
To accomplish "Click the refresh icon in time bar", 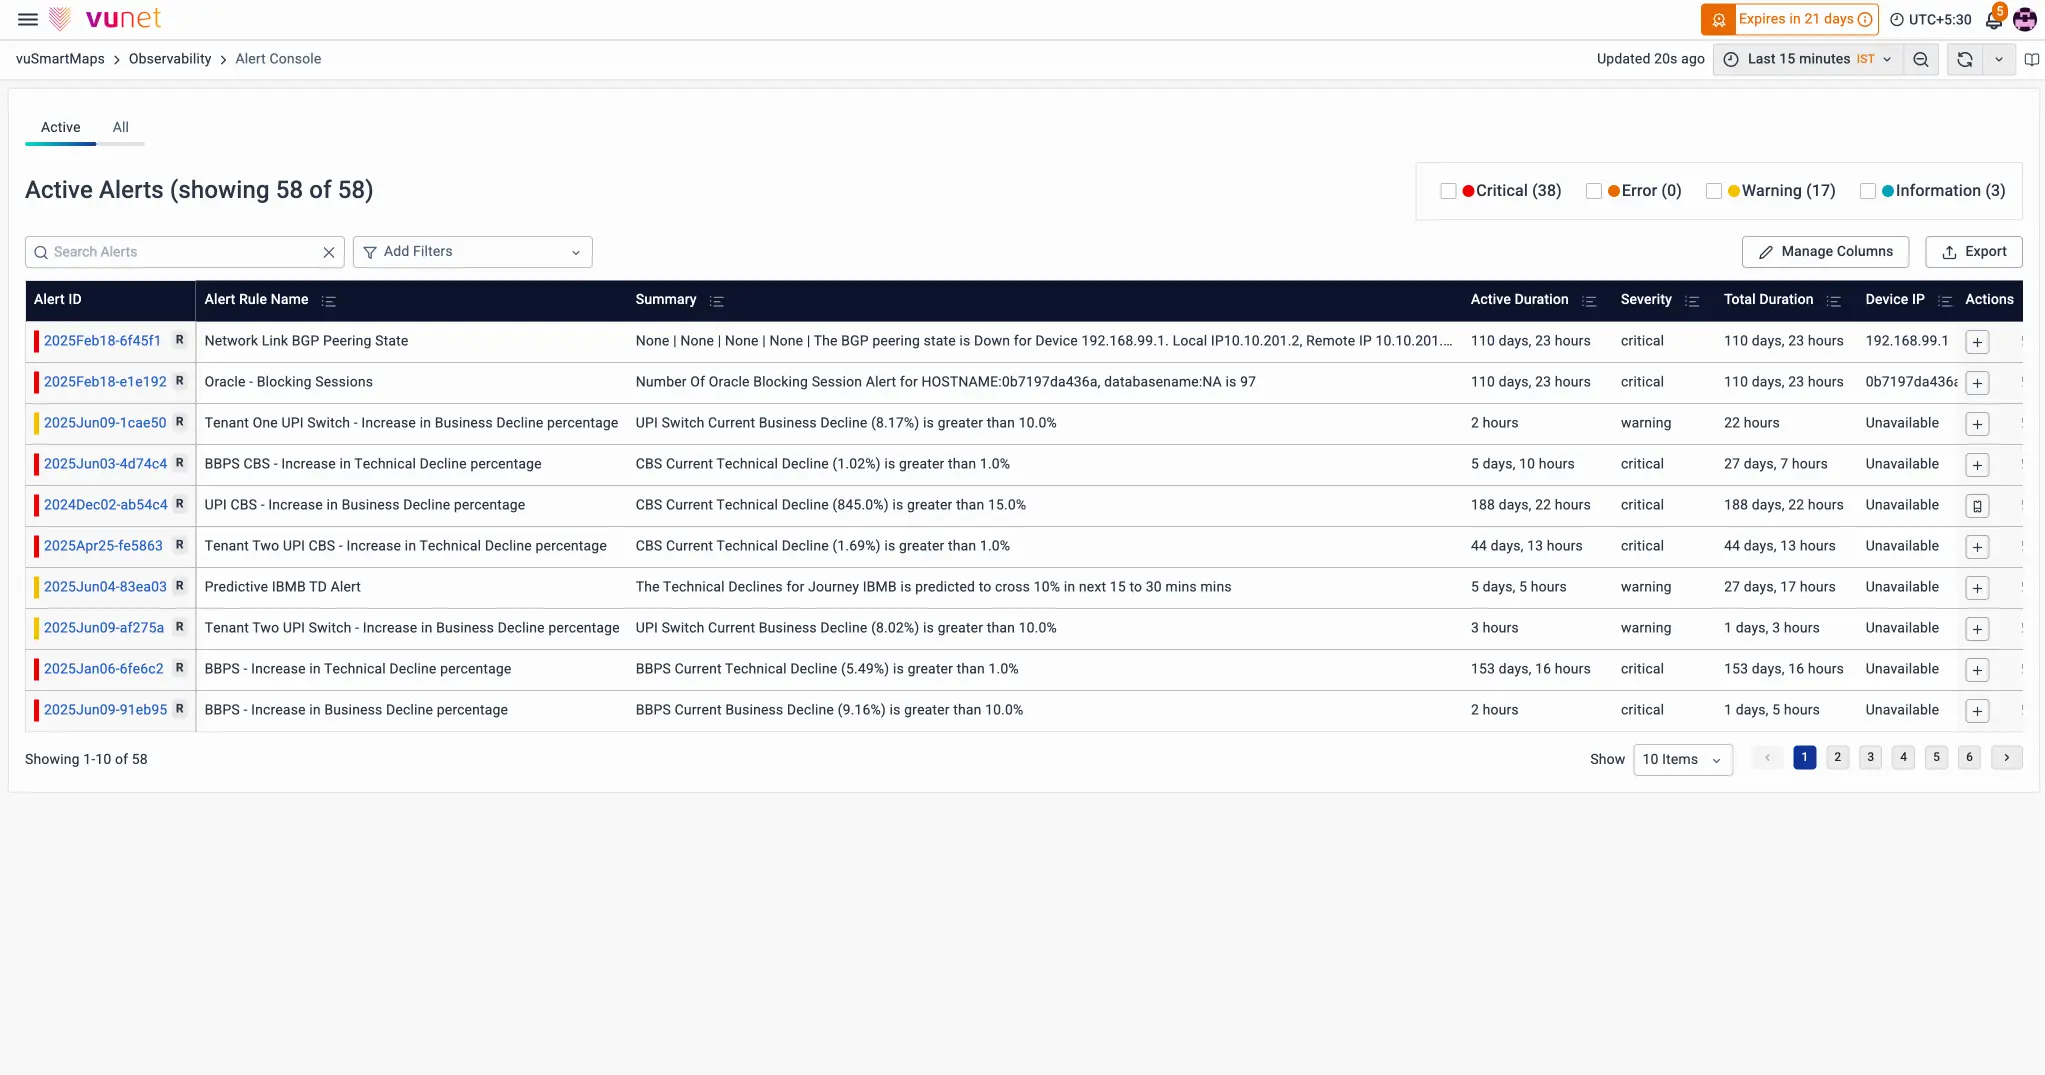I will tap(1964, 59).
